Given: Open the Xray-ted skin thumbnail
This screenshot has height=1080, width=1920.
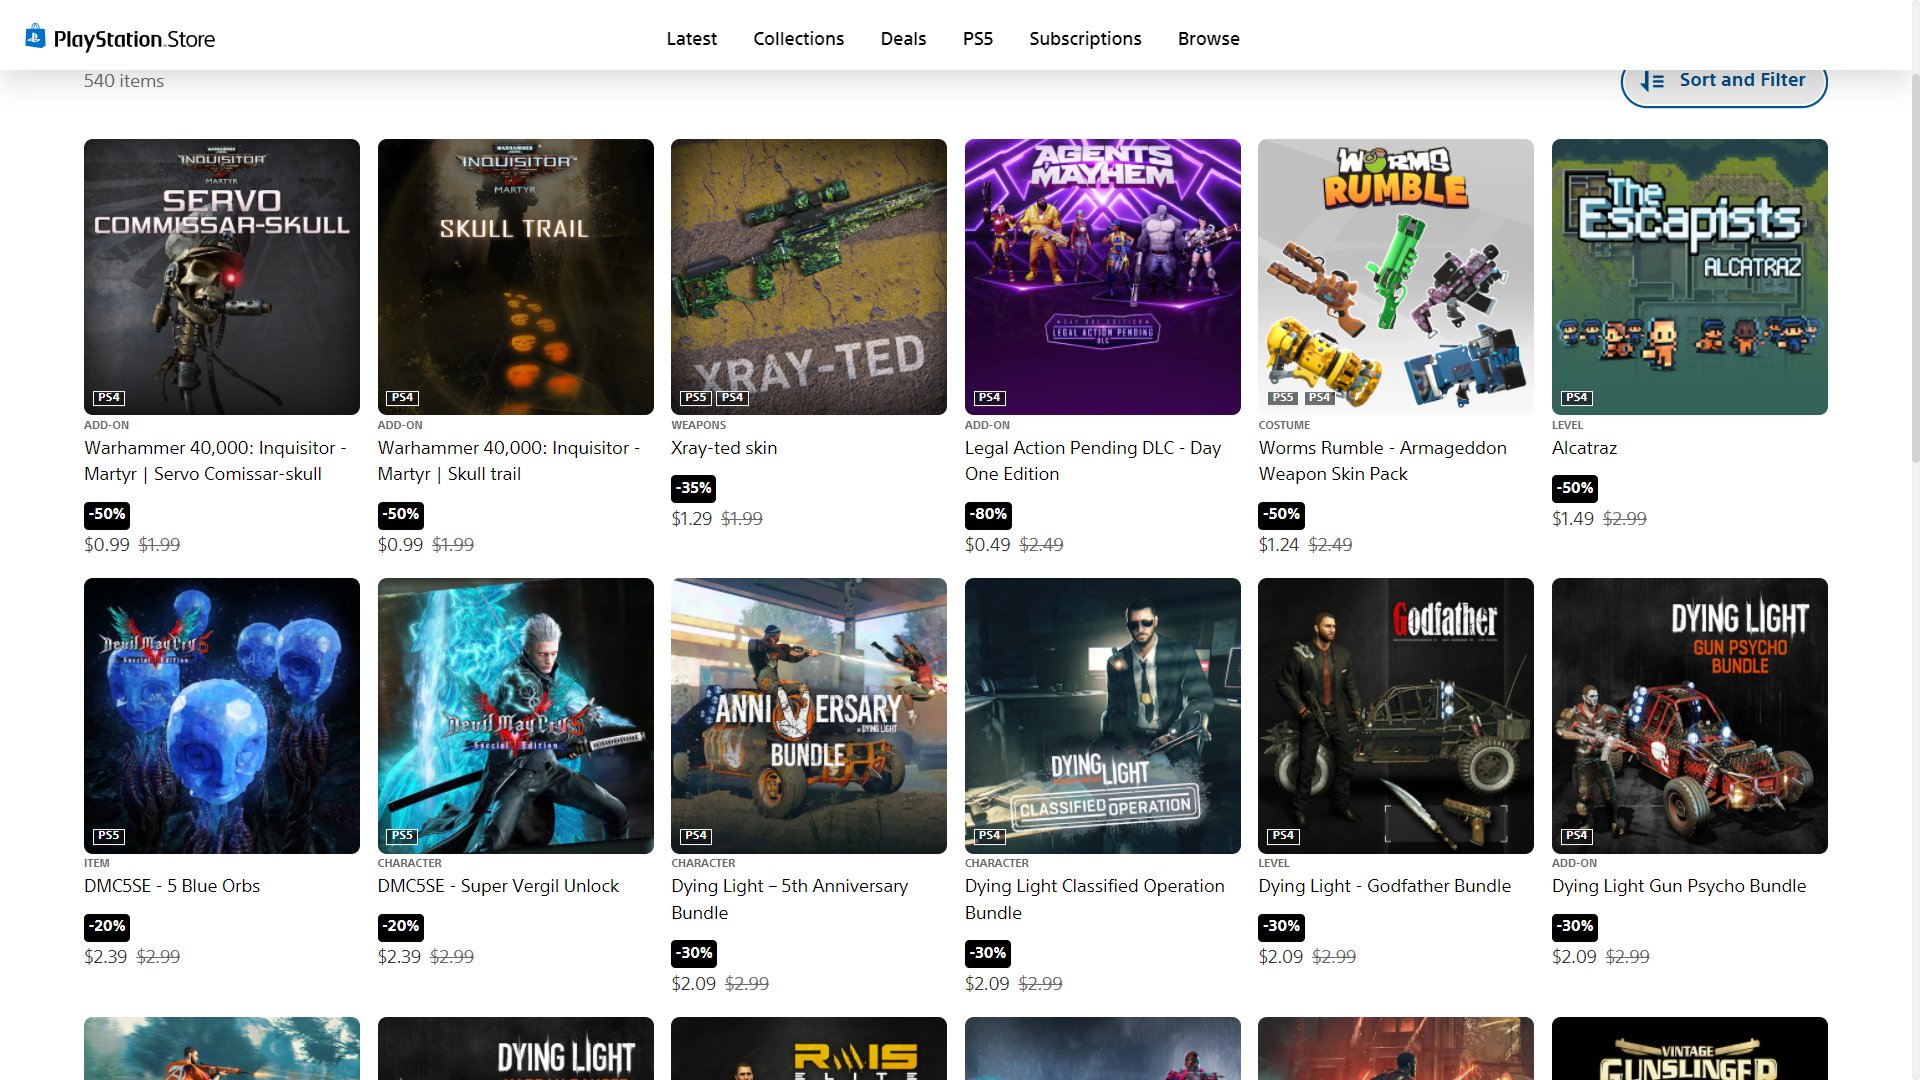Looking at the screenshot, I should pos(808,276).
